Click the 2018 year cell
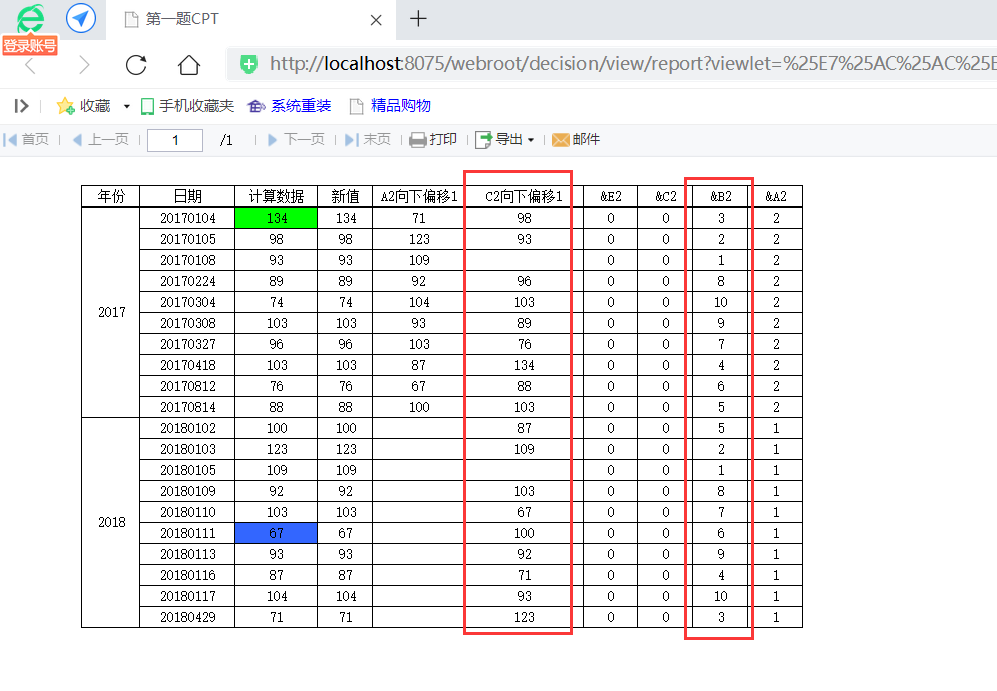This screenshot has height=691, width=997. (x=111, y=523)
